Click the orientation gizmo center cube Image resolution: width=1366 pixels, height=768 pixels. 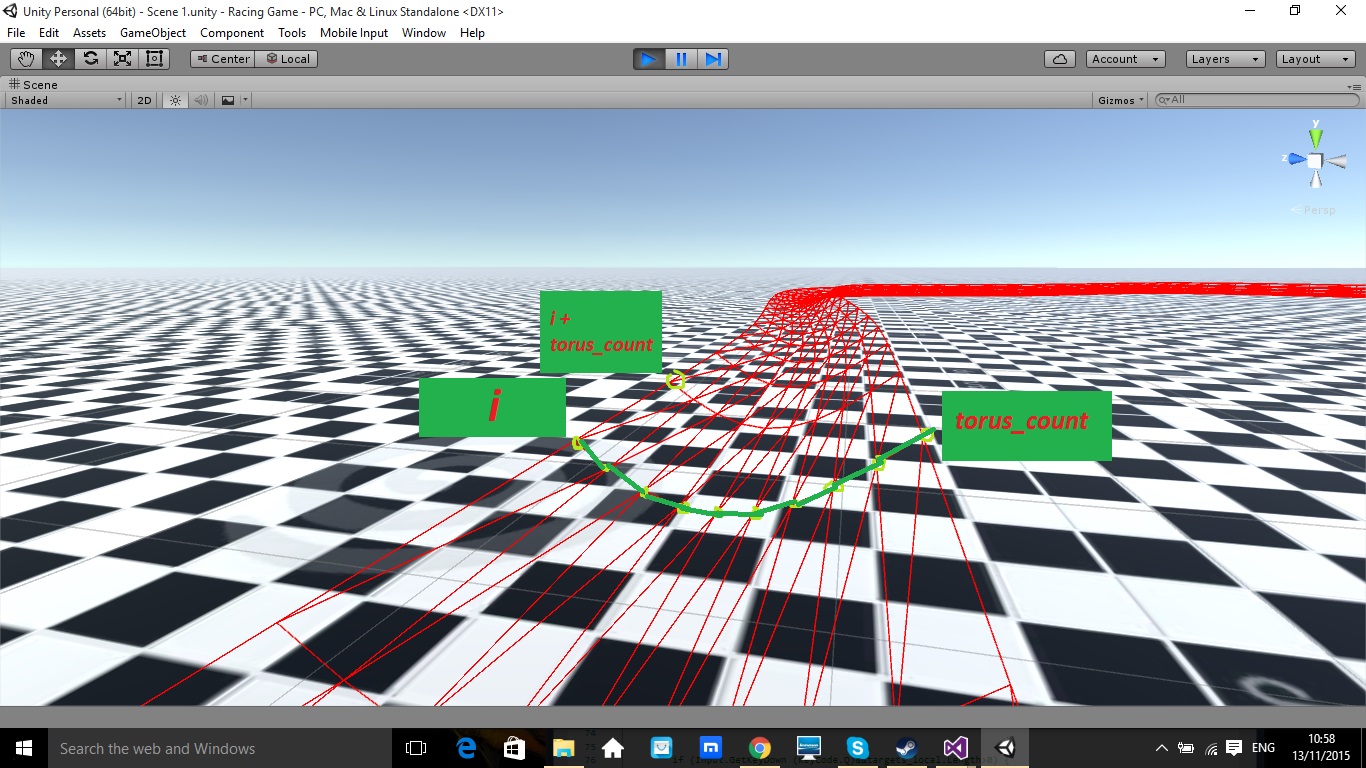pos(1315,160)
